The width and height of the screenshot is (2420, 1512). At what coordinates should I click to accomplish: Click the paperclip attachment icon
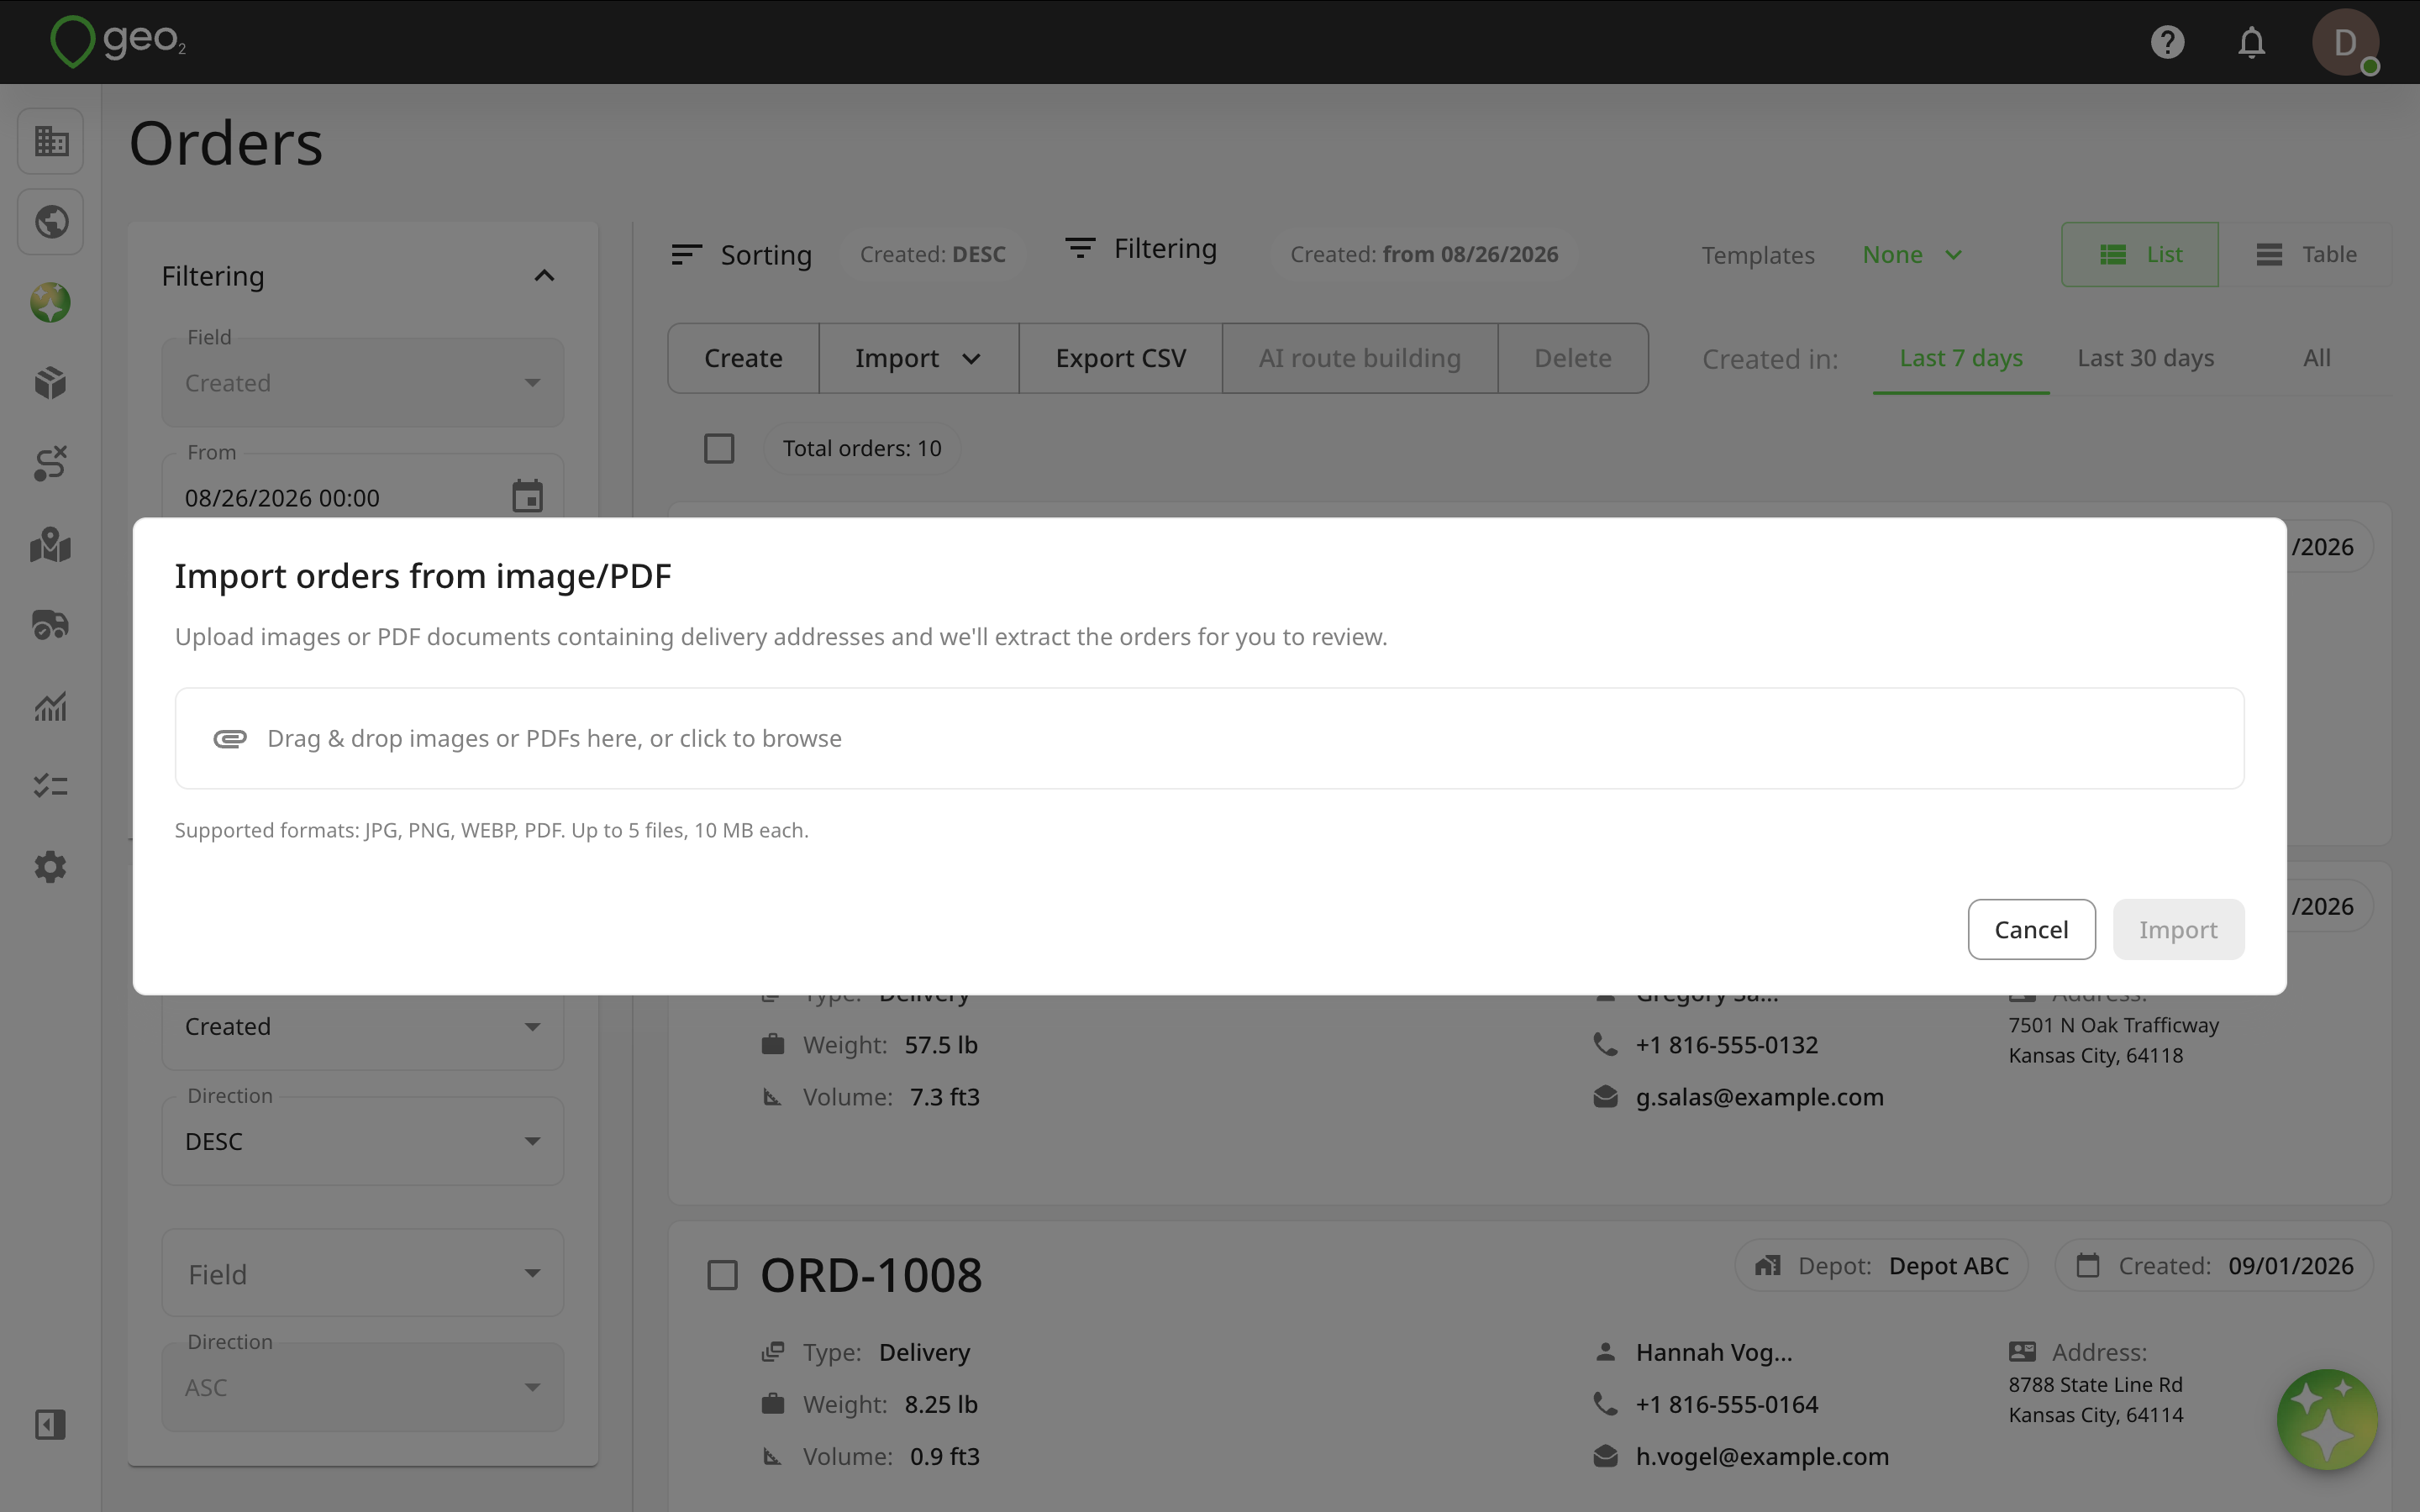click(230, 739)
